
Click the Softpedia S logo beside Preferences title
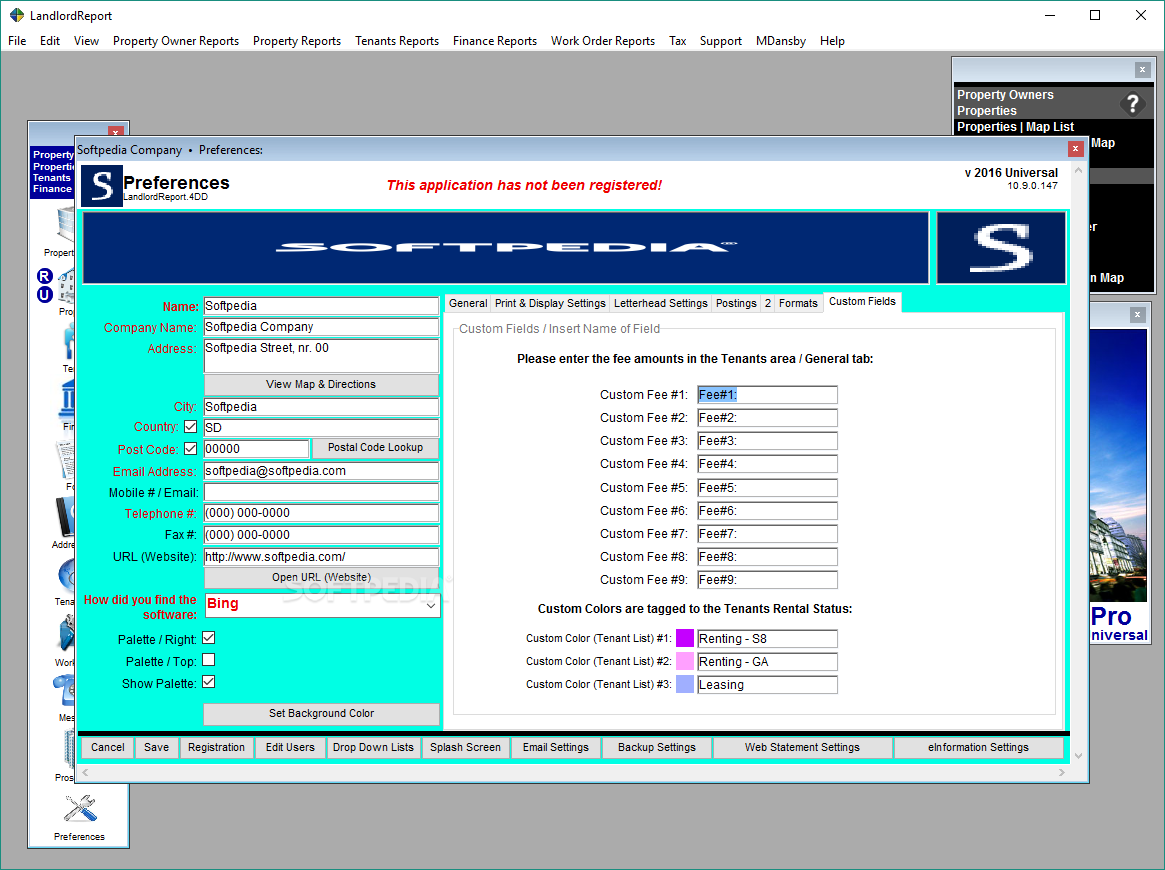(x=102, y=186)
